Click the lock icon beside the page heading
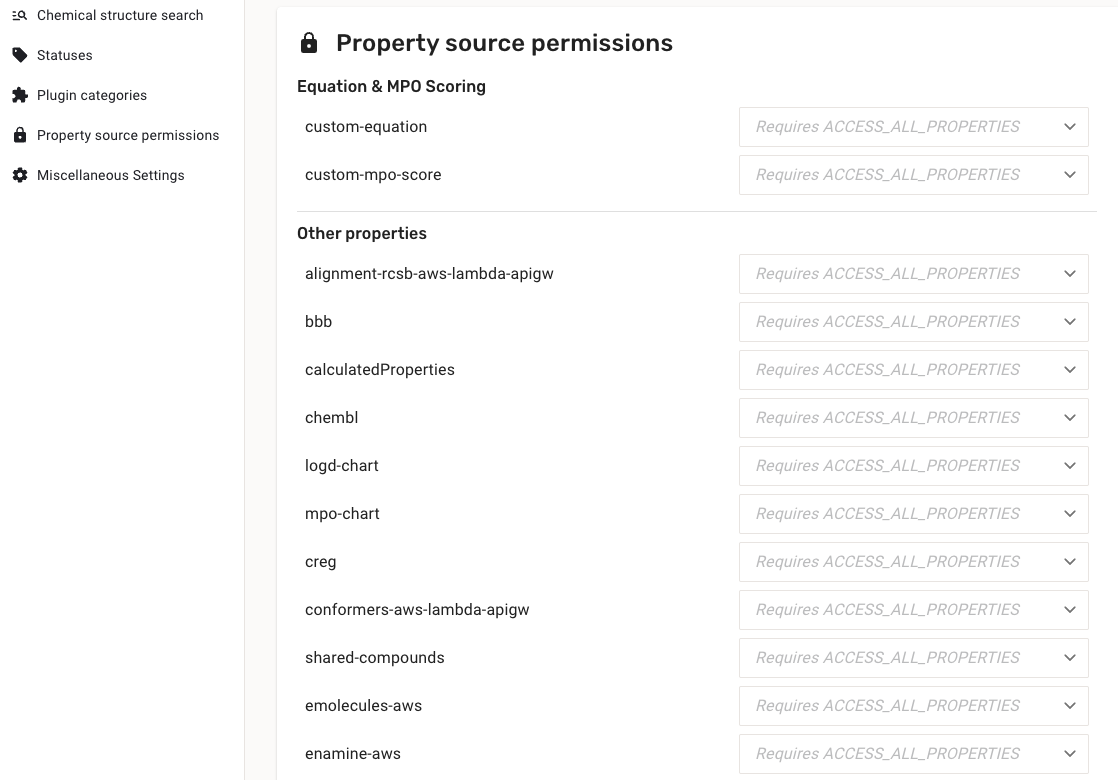 (x=309, y=43)
